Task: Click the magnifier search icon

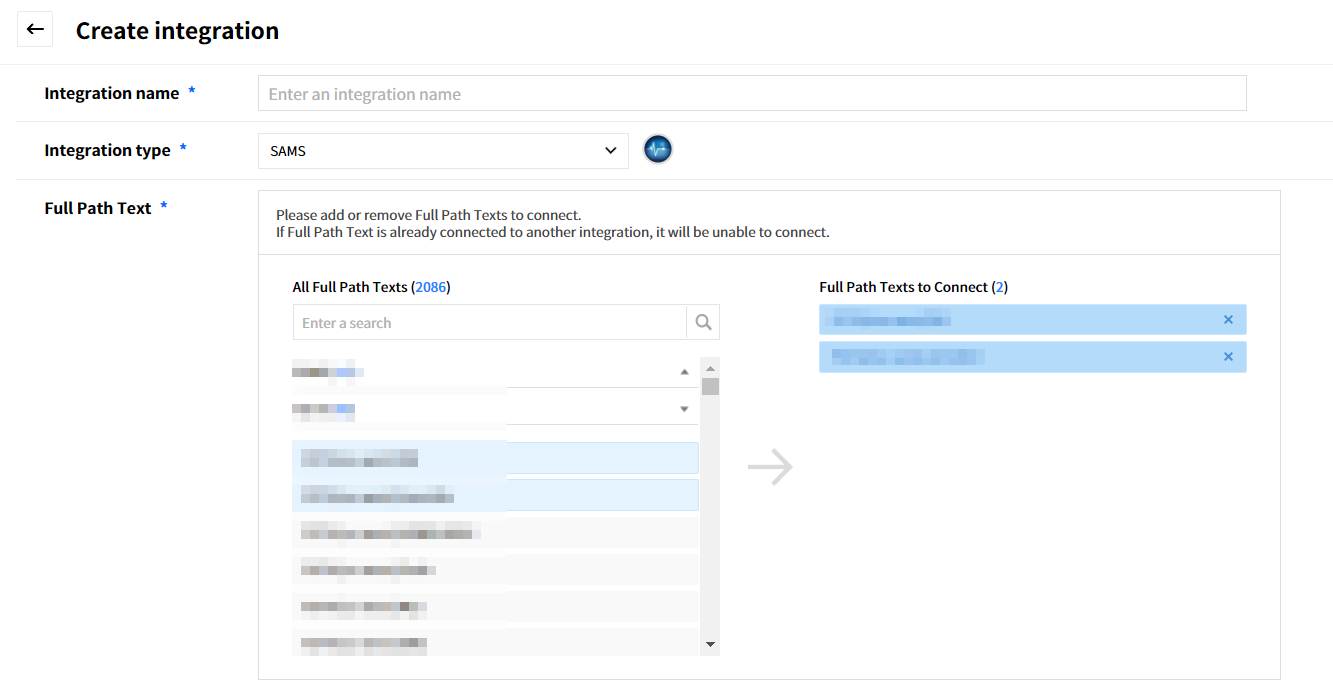Action: point(703,322)
